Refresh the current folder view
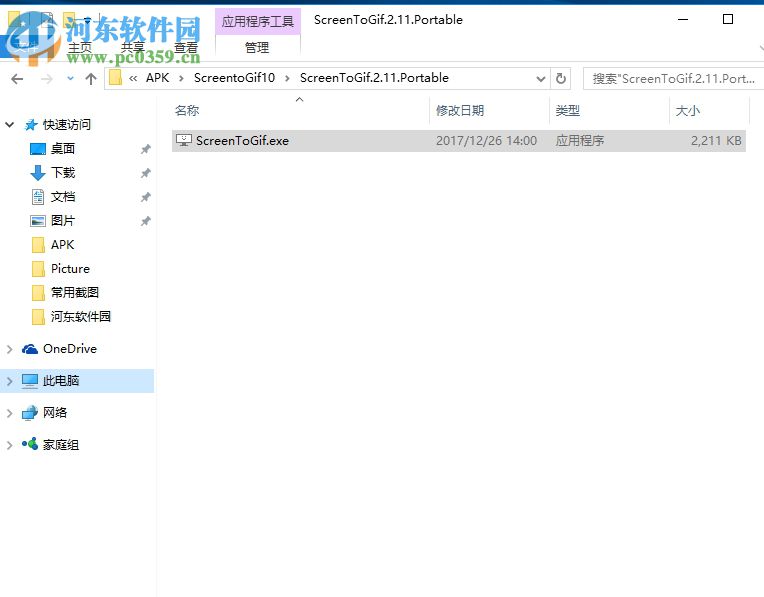 561,78
